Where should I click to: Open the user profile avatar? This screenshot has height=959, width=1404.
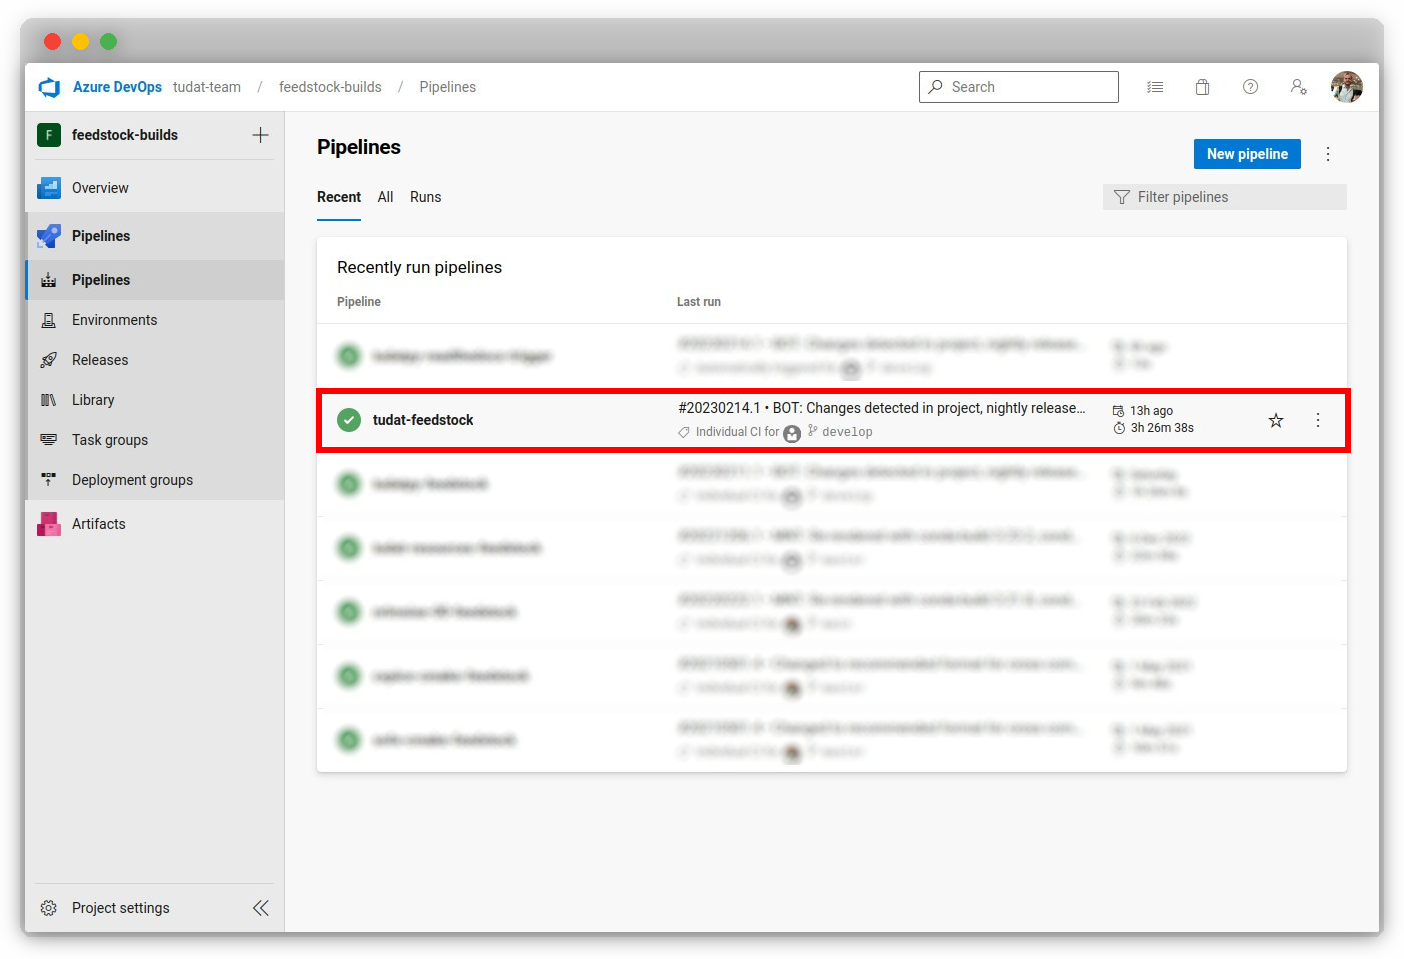(1346, 87)
